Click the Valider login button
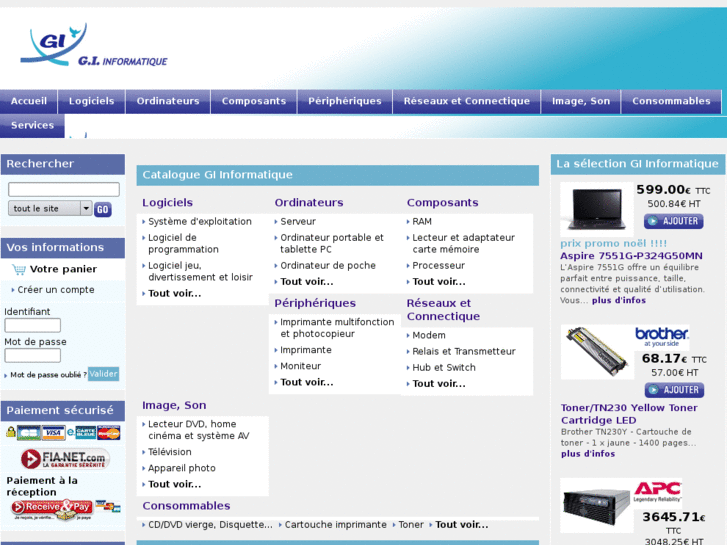 103,374
